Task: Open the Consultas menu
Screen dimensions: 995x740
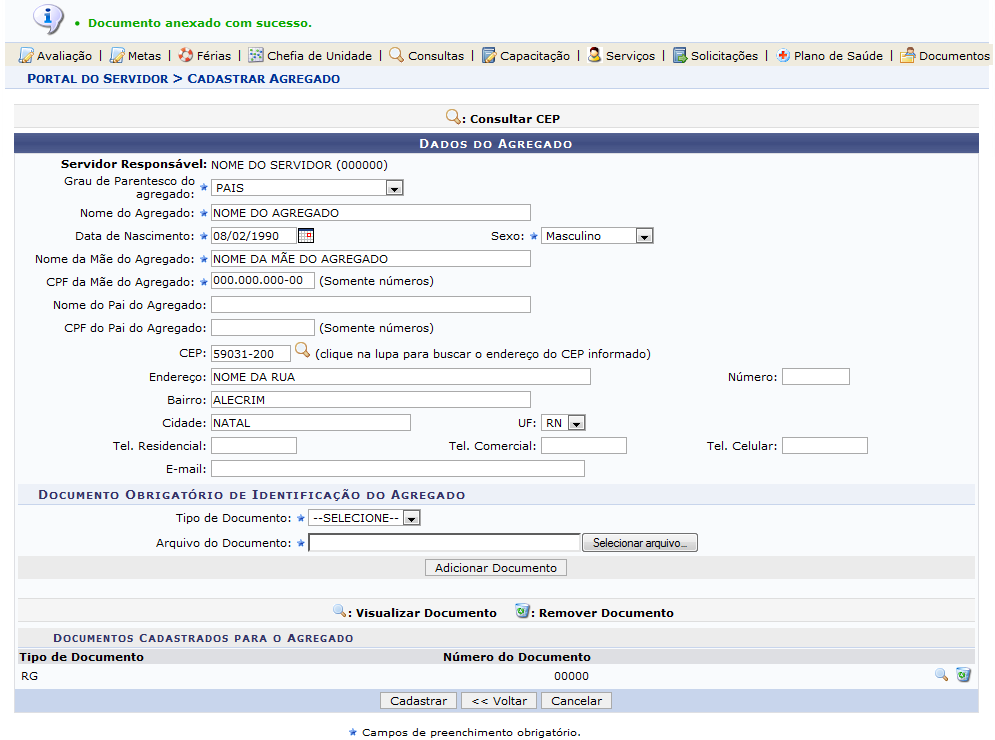Action: coord(427,56)
